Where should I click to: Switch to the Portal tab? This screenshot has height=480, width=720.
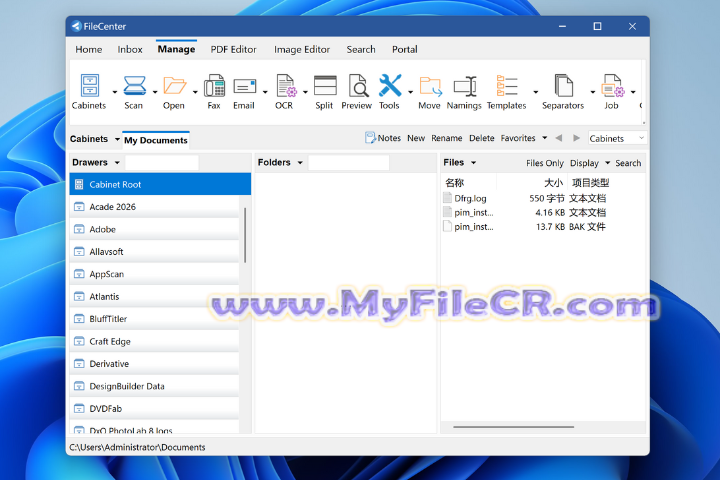(405, 49)
